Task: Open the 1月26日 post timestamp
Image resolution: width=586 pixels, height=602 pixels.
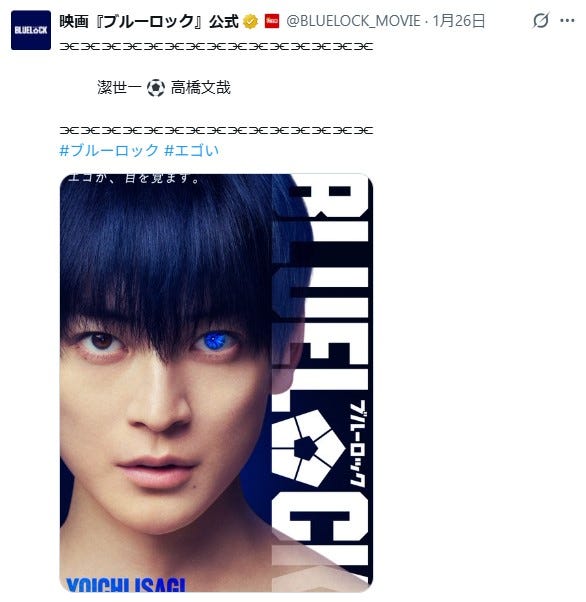Action: point(459,21)
